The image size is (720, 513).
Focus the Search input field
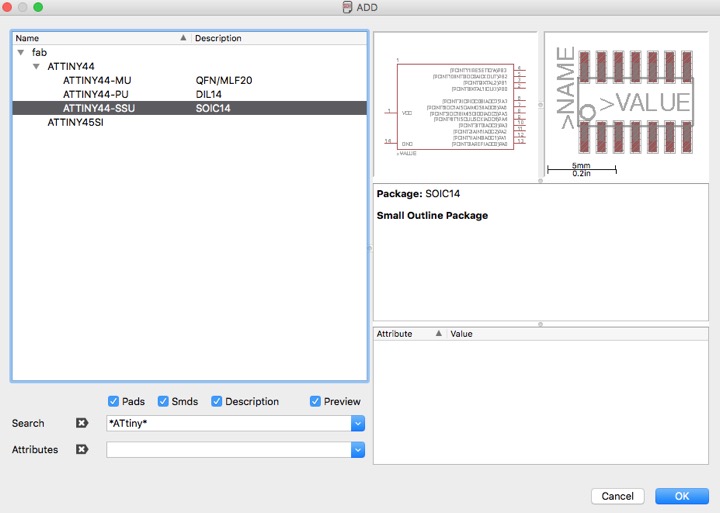[229, 423]
